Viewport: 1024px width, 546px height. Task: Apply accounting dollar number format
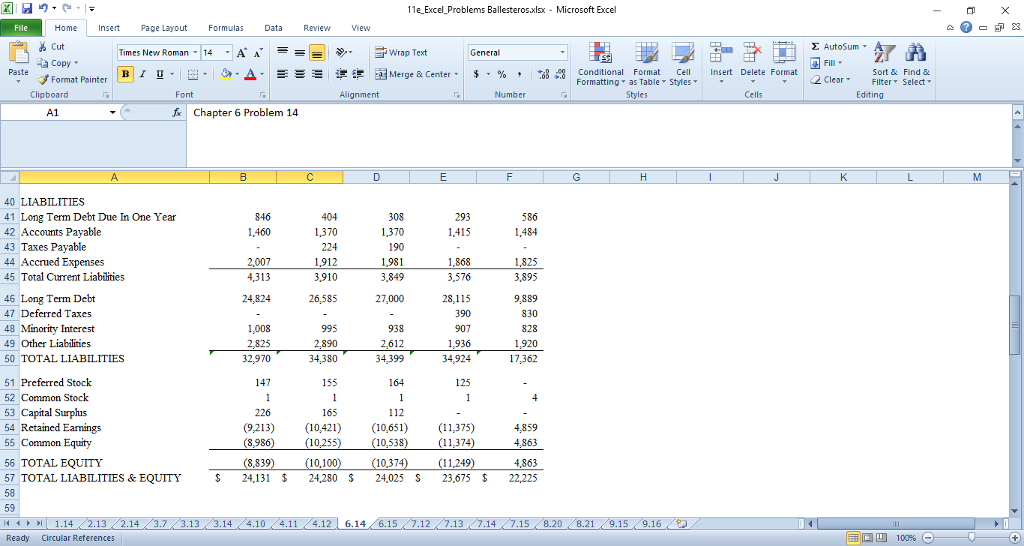click(477, 74)
